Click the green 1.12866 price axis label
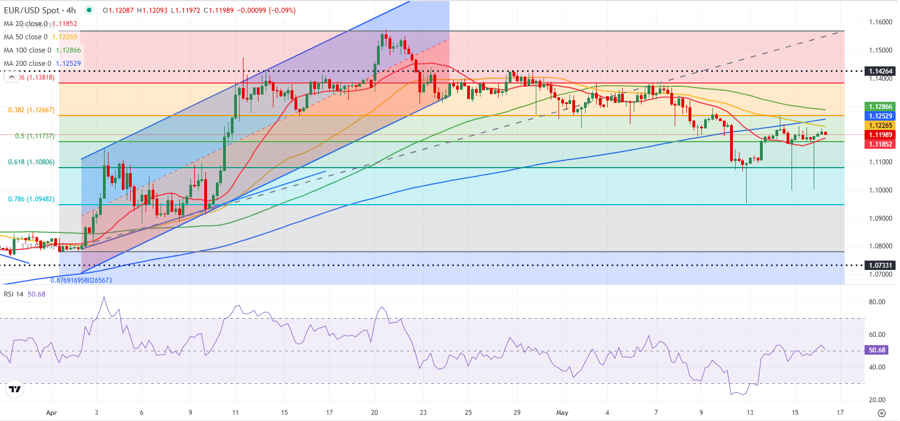The image size is (900, 421). pyautogui.click(x=877, y=107)
